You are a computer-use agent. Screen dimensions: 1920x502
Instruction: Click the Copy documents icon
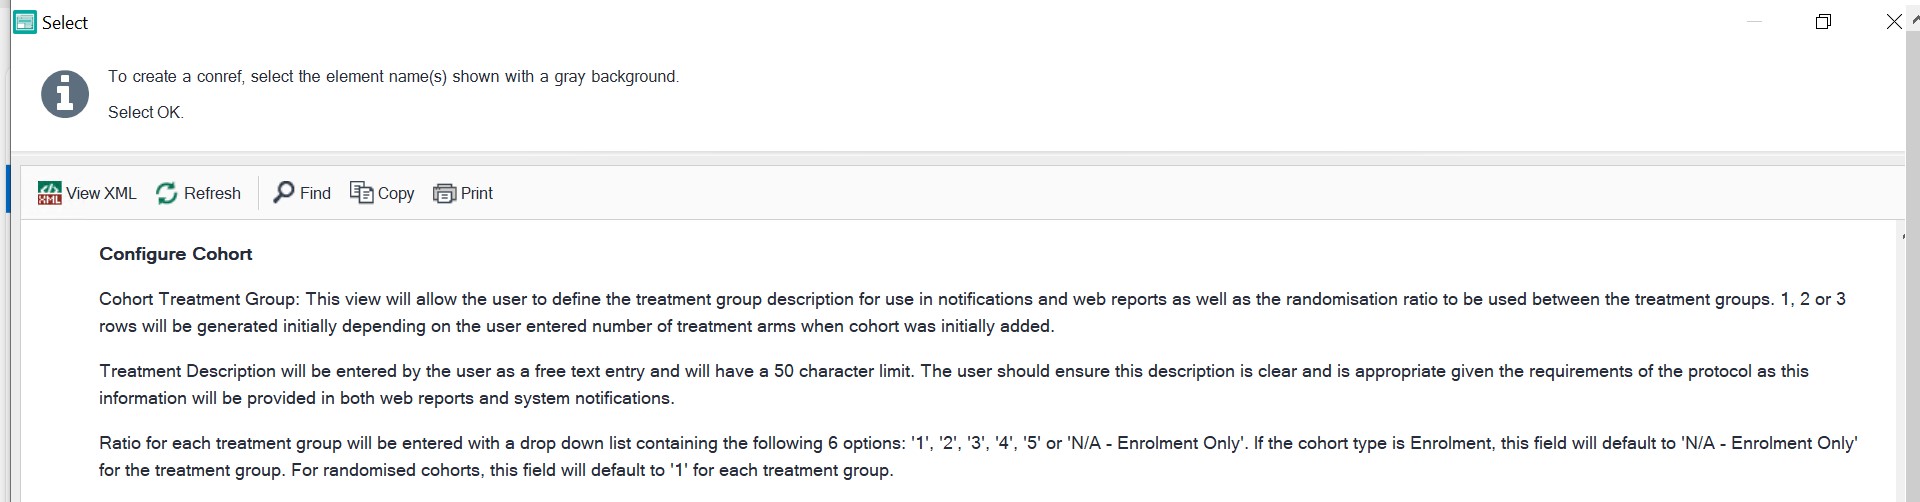(361, 192)
